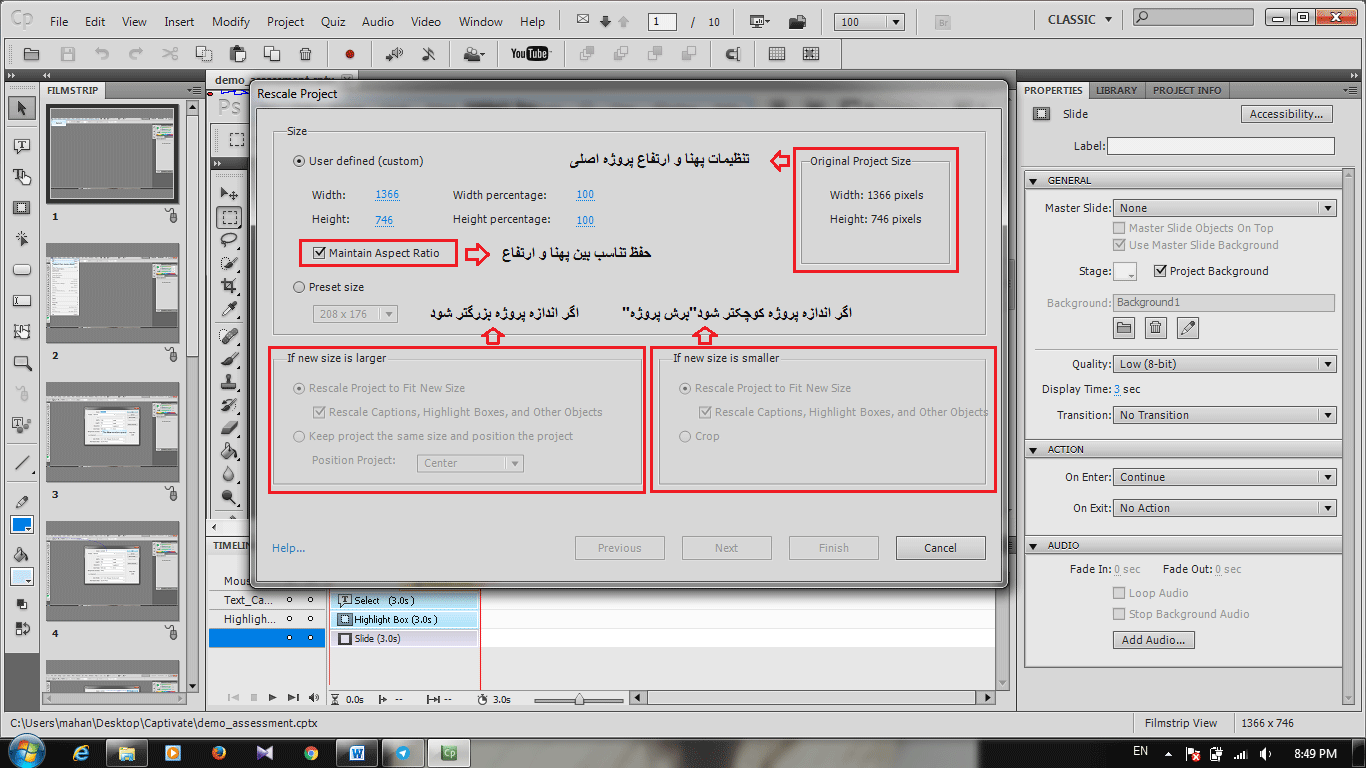Open the zoom percentage dropdown showing 100

[x=870, y=22]
